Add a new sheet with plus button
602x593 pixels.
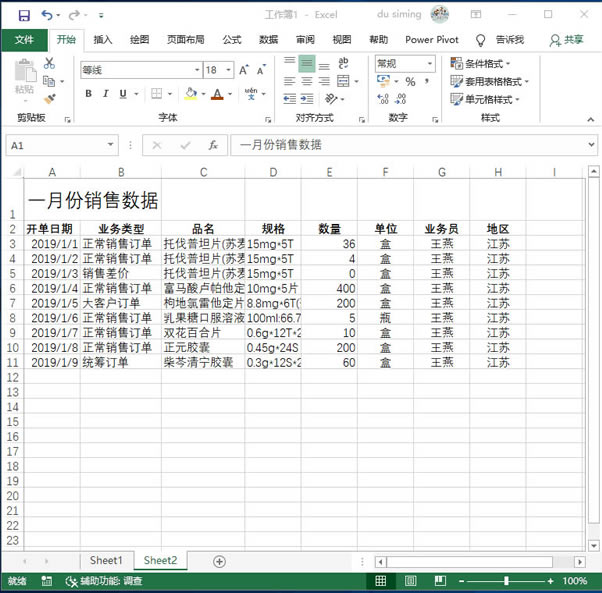click(219, 562)
